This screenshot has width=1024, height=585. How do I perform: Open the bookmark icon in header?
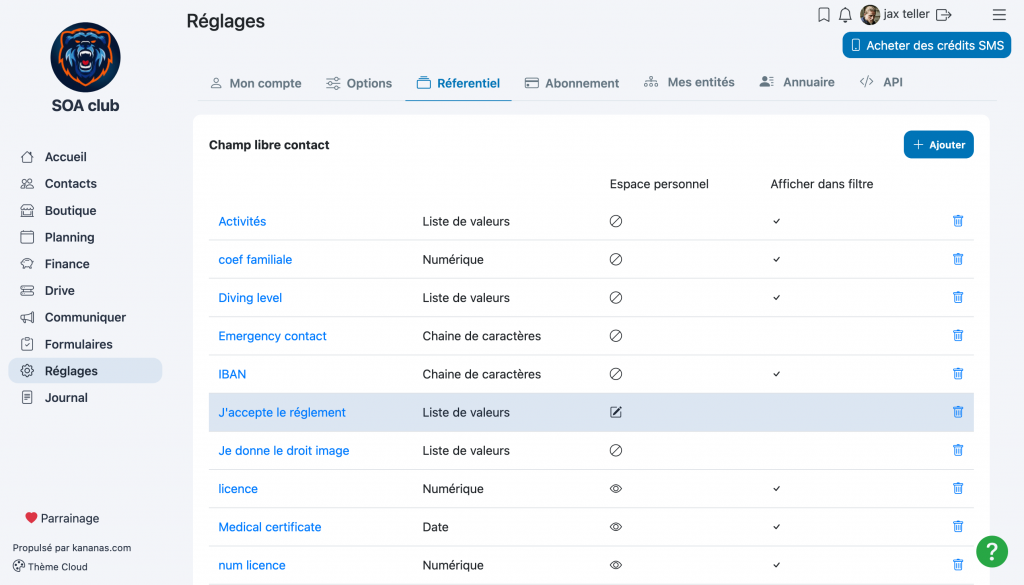pyautogui.click(x=824, y=14)
